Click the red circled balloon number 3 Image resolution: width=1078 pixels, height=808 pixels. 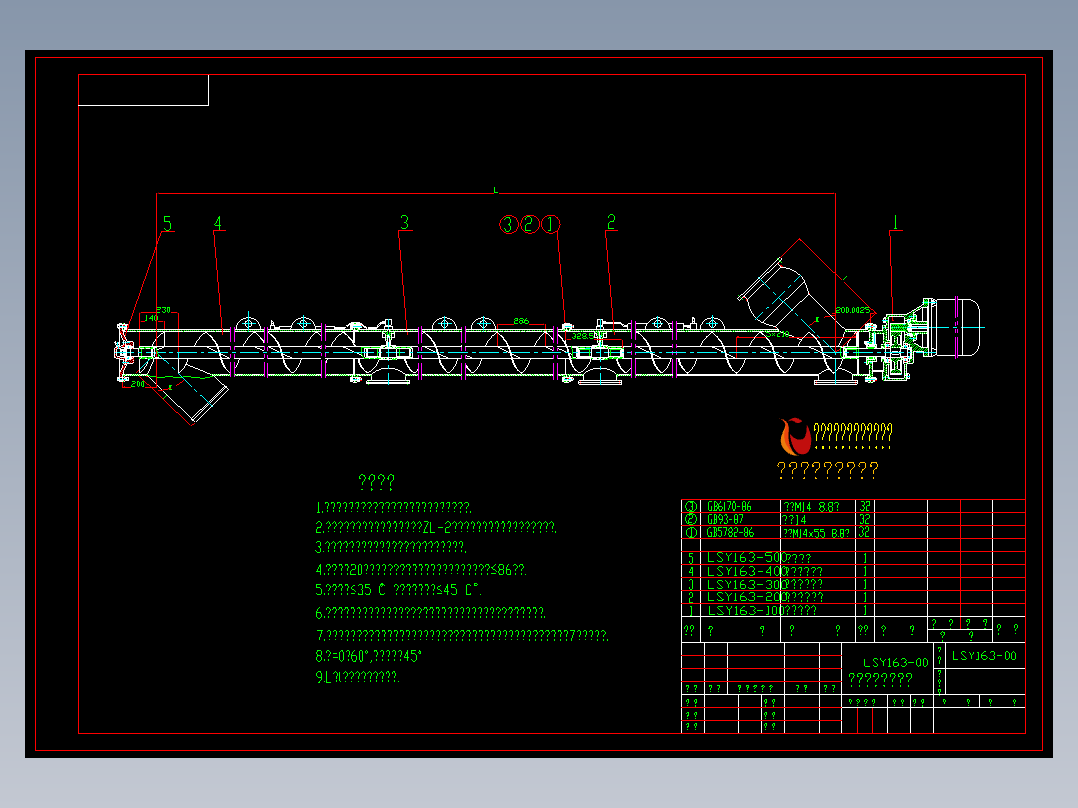[509, 224]
